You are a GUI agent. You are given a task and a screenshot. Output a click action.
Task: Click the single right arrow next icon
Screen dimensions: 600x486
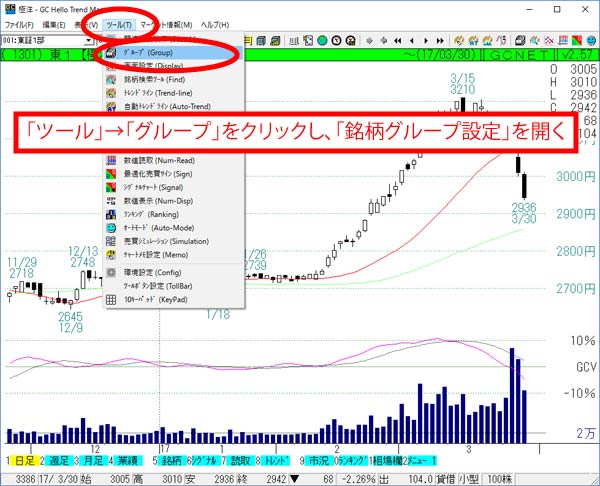(426, 40)
